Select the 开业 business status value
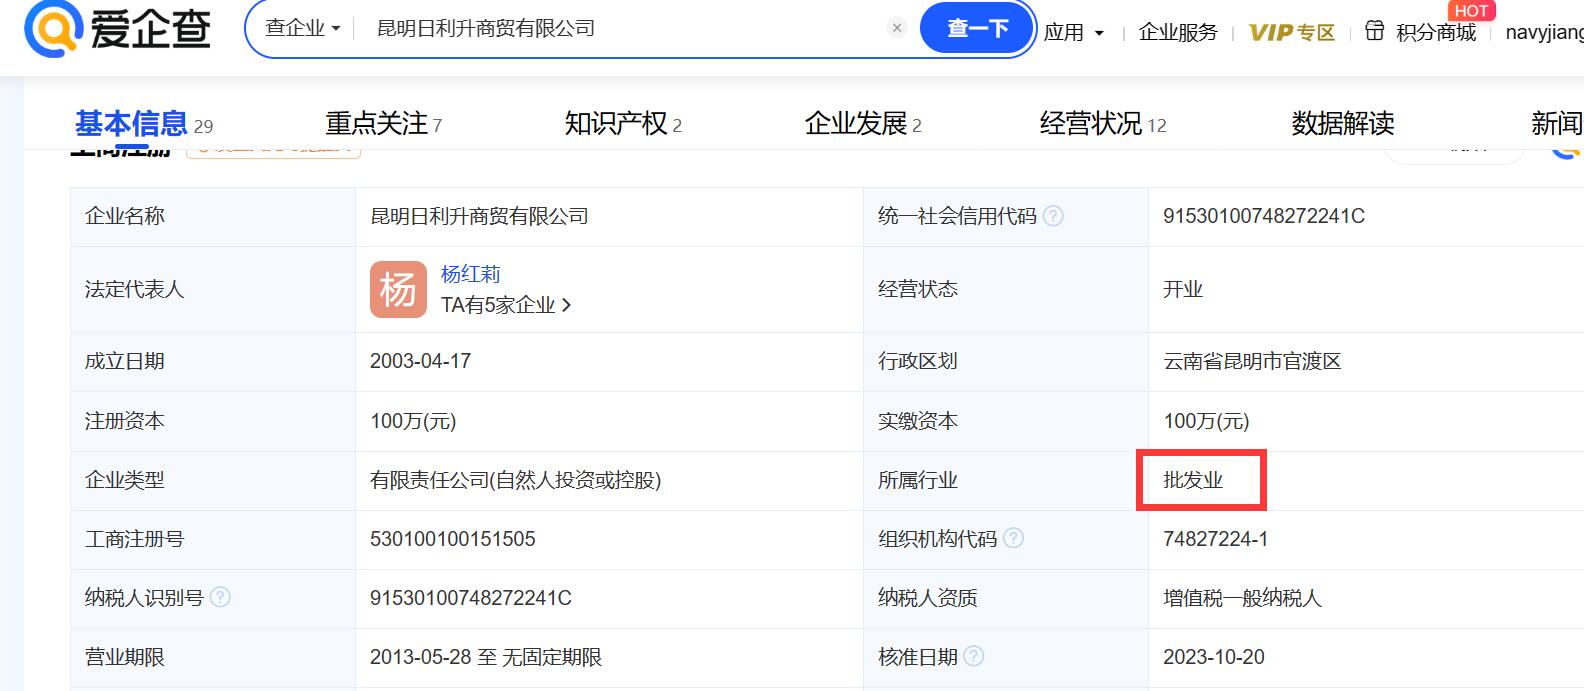 pos(1183,289)
